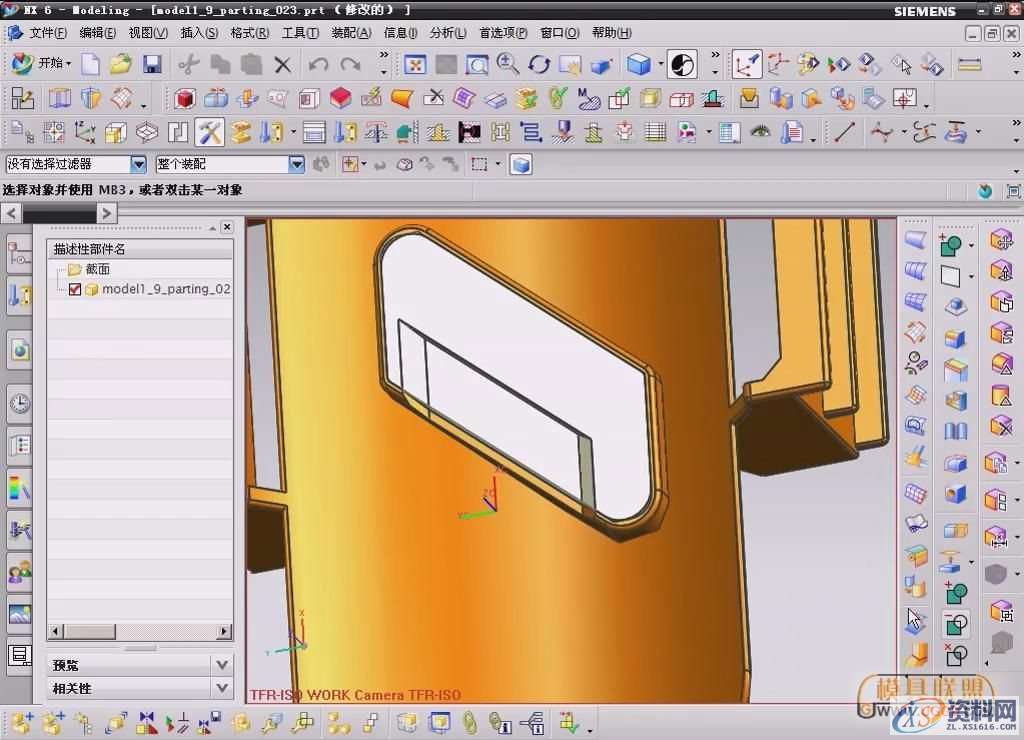Save the current part with the disk icon
The width and height of the screenshot is (1024, 740).
[x=151, y=64]
